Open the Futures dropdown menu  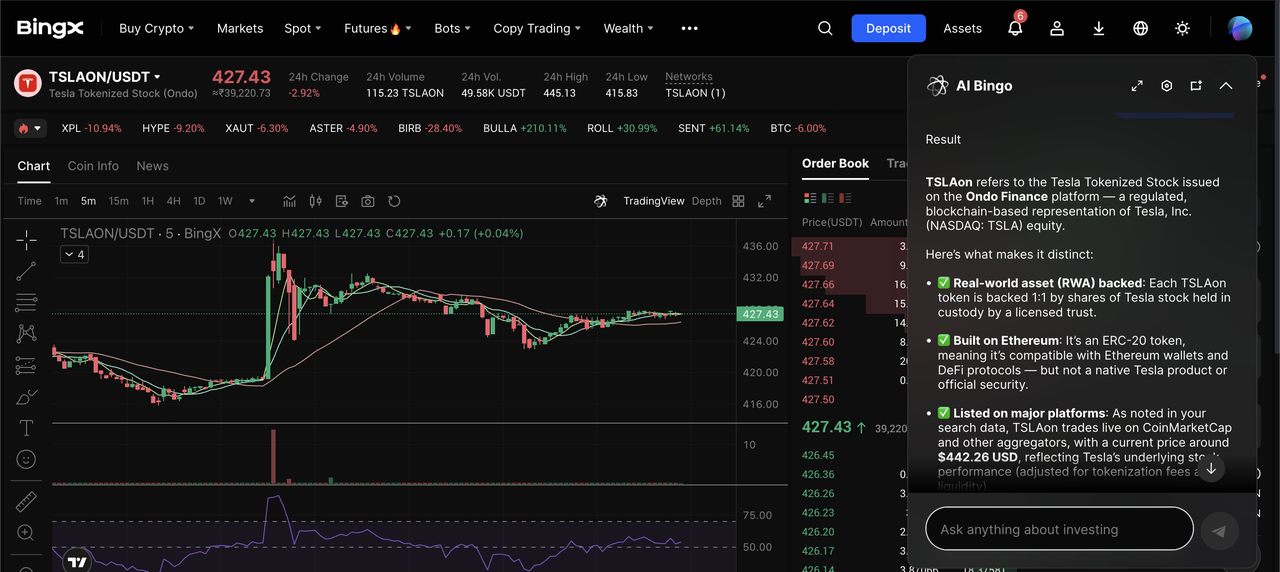click(377, 29)
